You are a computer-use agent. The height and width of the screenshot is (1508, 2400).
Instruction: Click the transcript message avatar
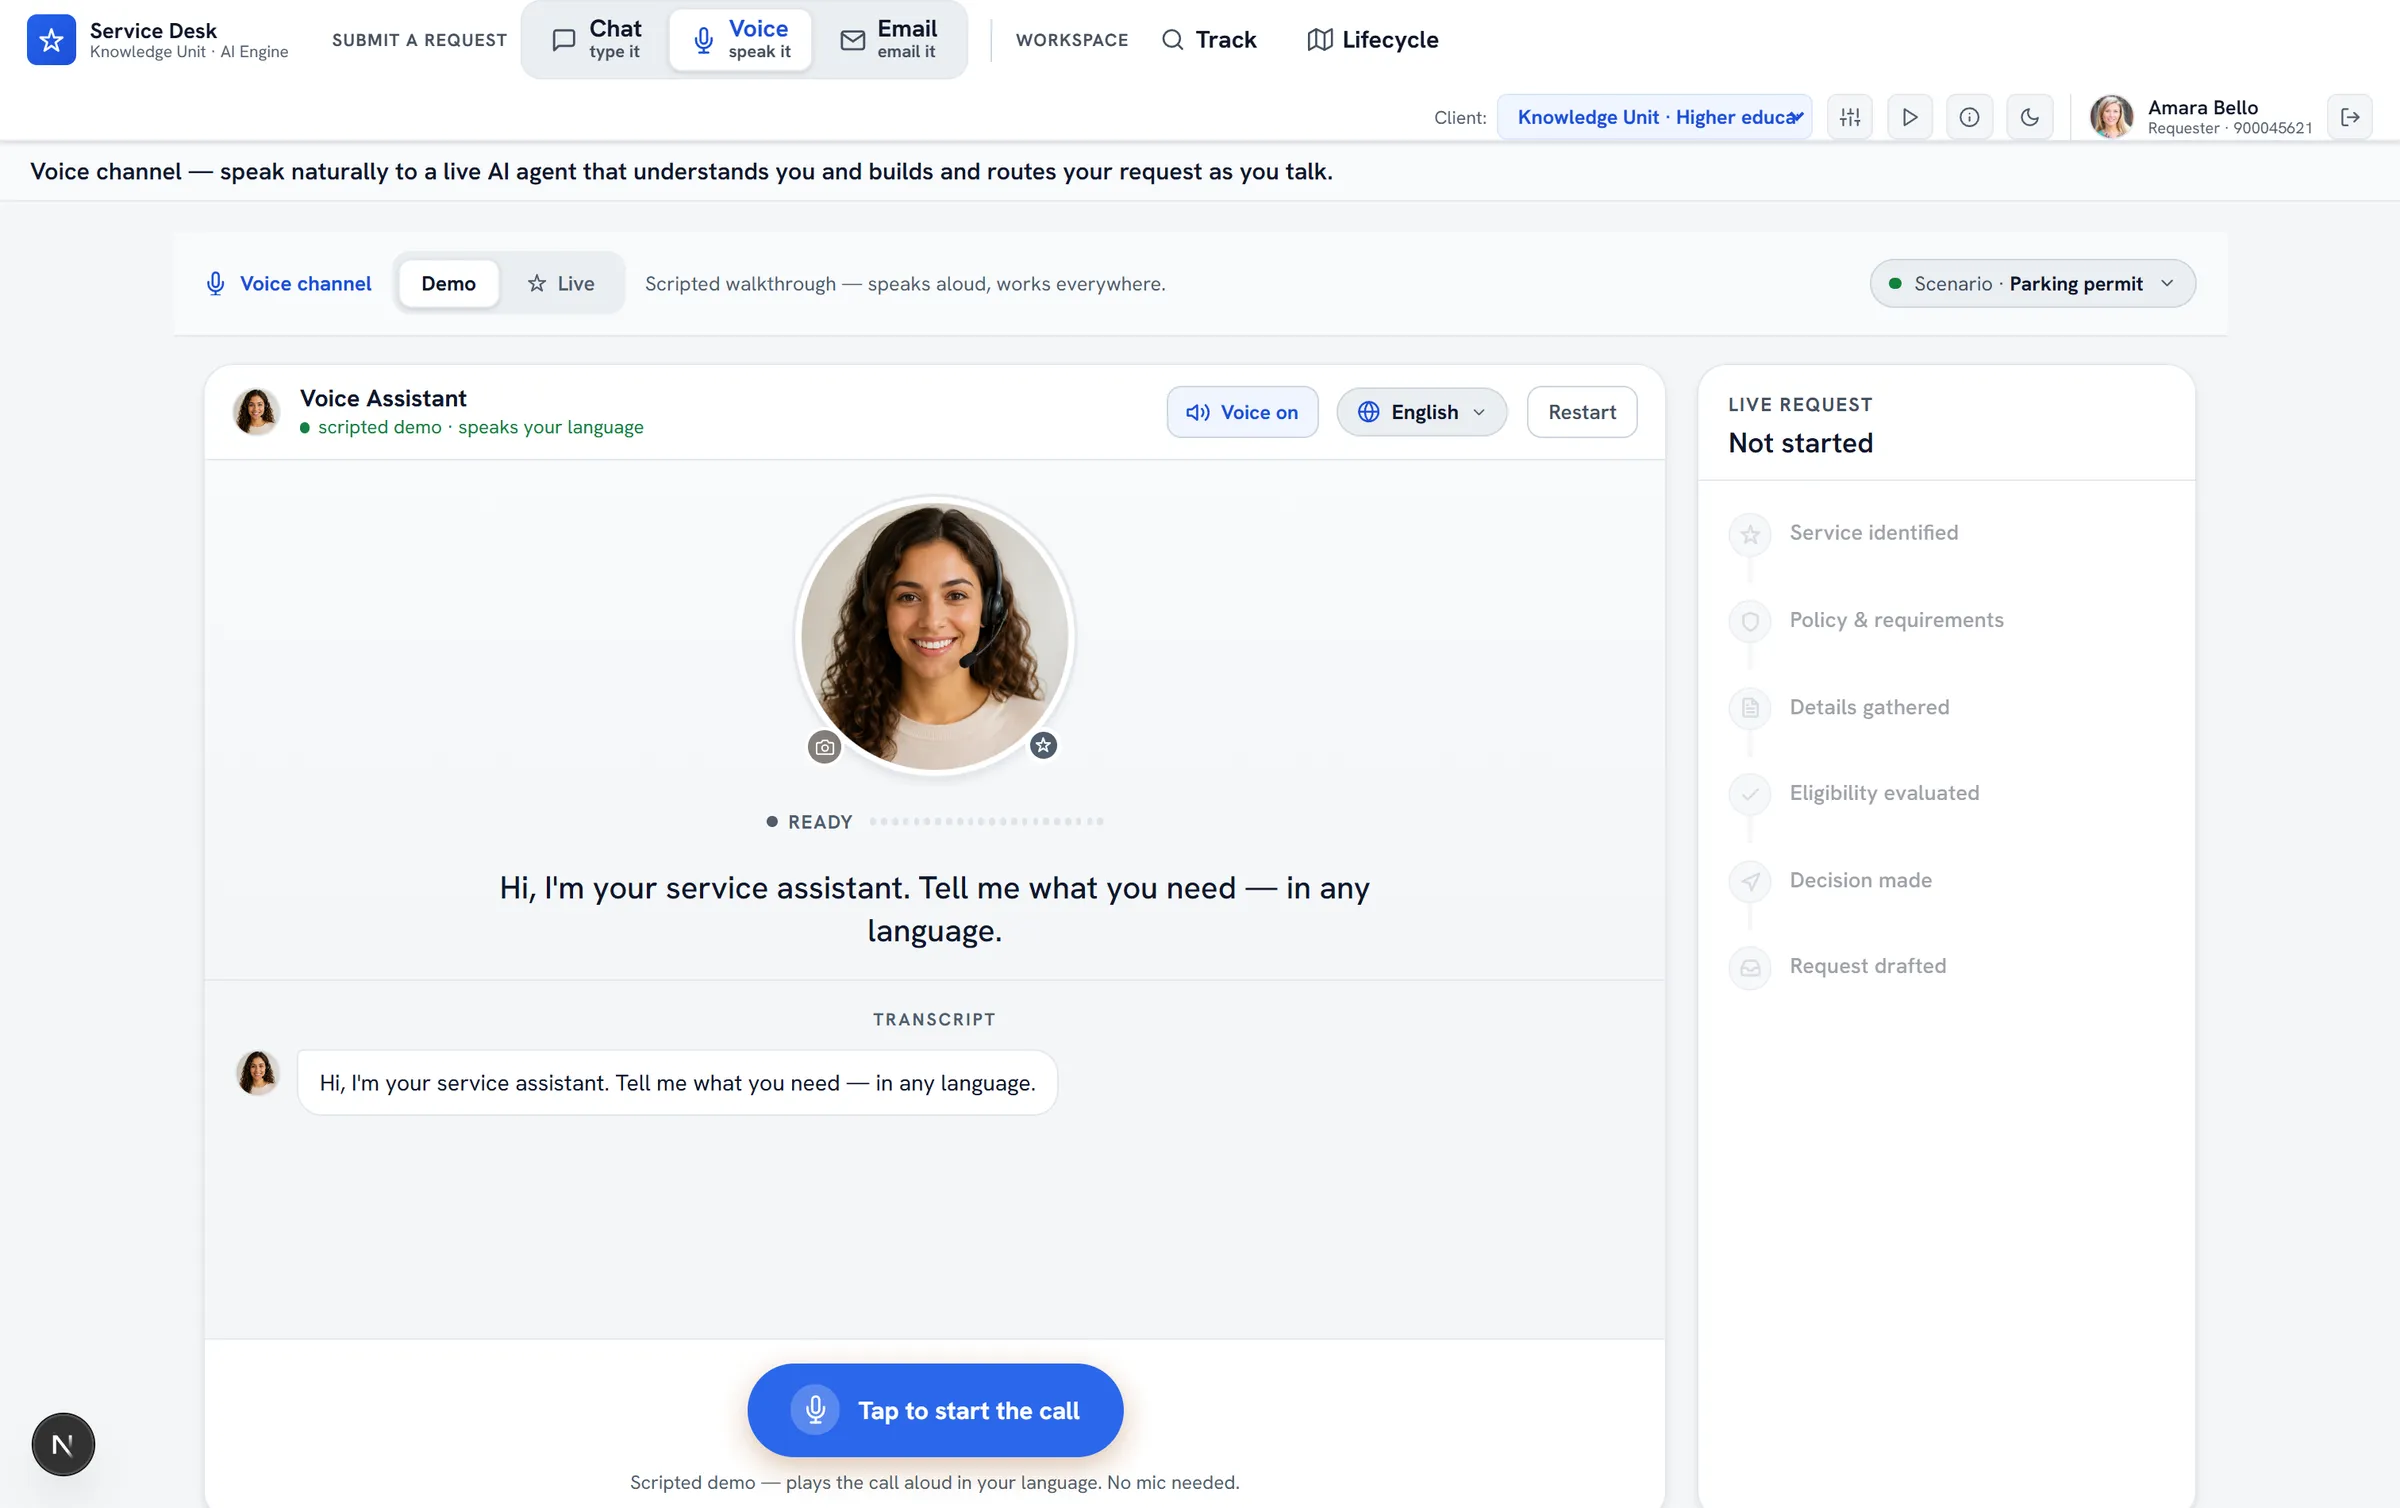point(257,1072)
